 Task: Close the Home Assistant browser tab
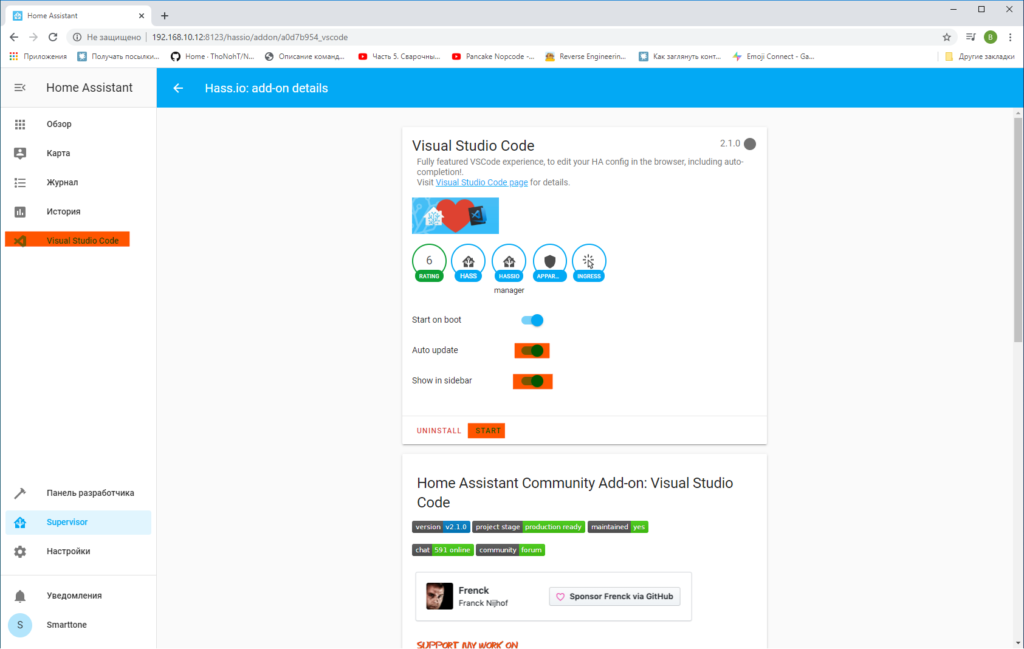pos(141,16)
